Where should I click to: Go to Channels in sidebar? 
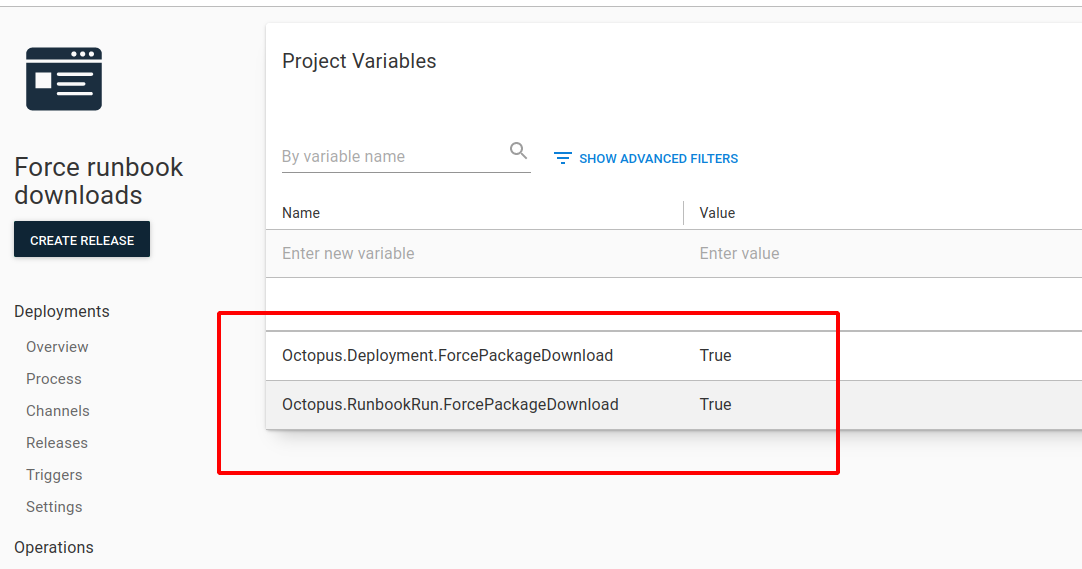point(58,411)
